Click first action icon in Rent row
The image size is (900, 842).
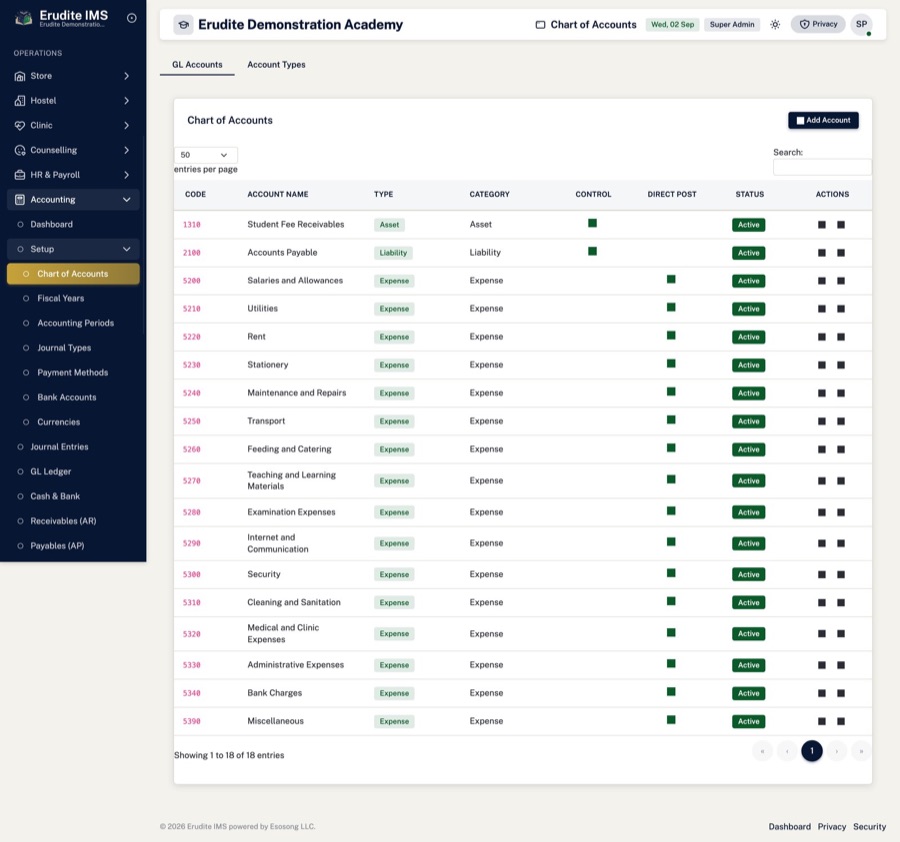(x=821, y=337)
